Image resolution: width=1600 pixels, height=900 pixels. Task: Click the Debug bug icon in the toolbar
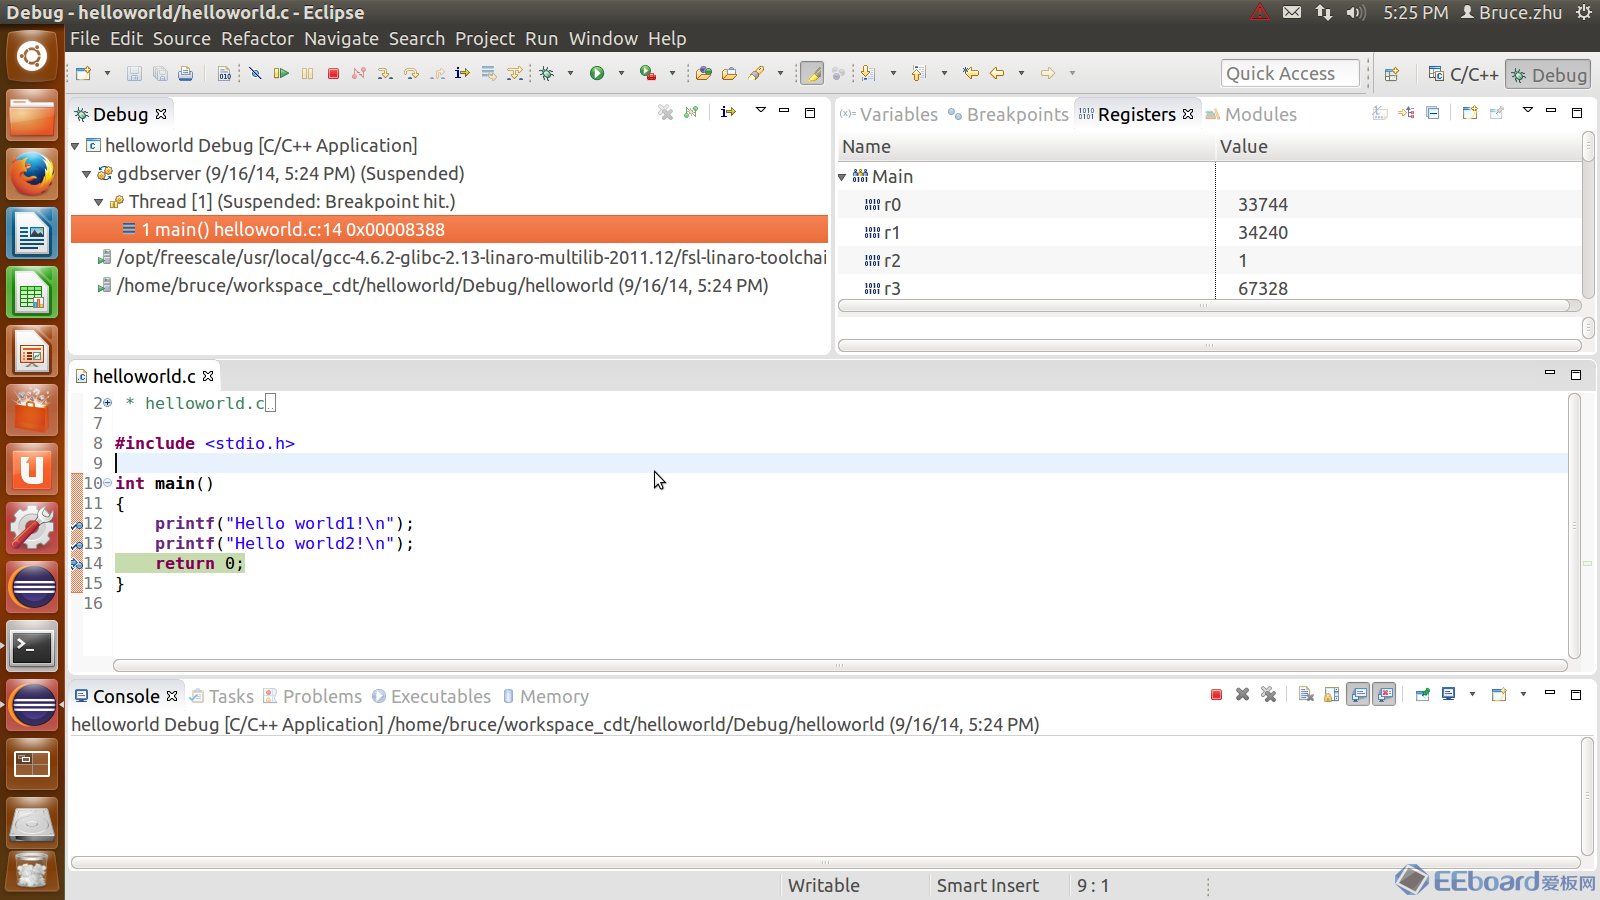(x=547, y=73)
